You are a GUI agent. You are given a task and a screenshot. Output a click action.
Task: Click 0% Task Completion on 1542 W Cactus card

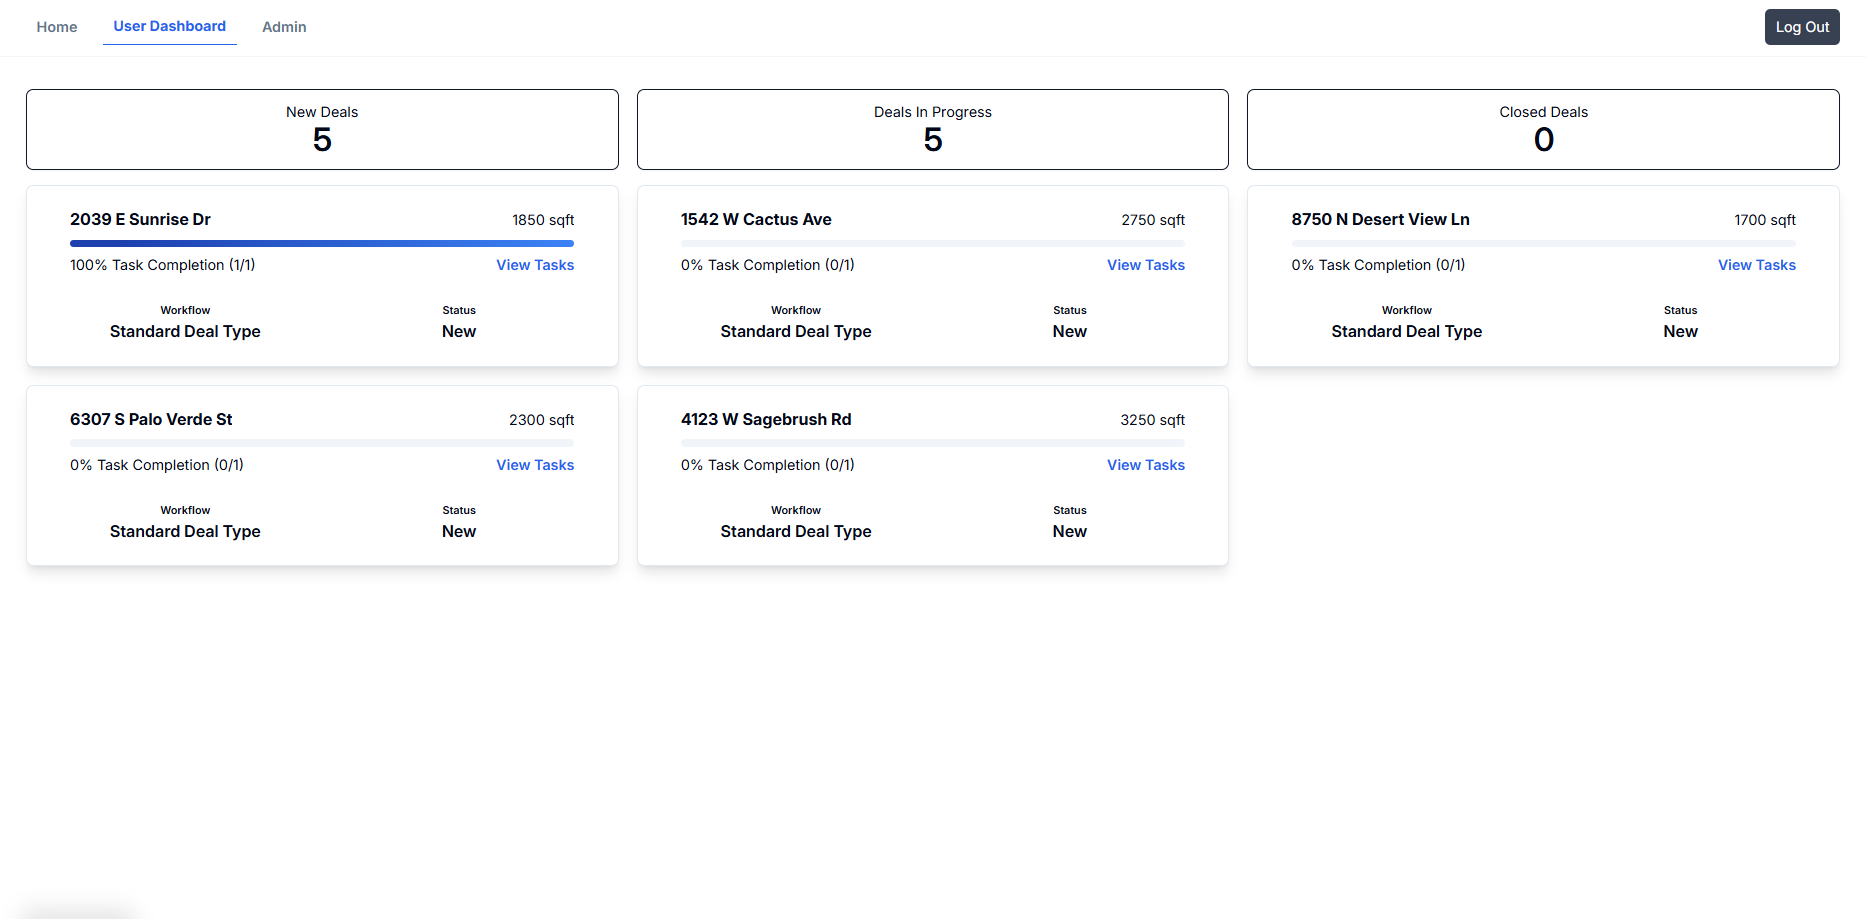768,265
